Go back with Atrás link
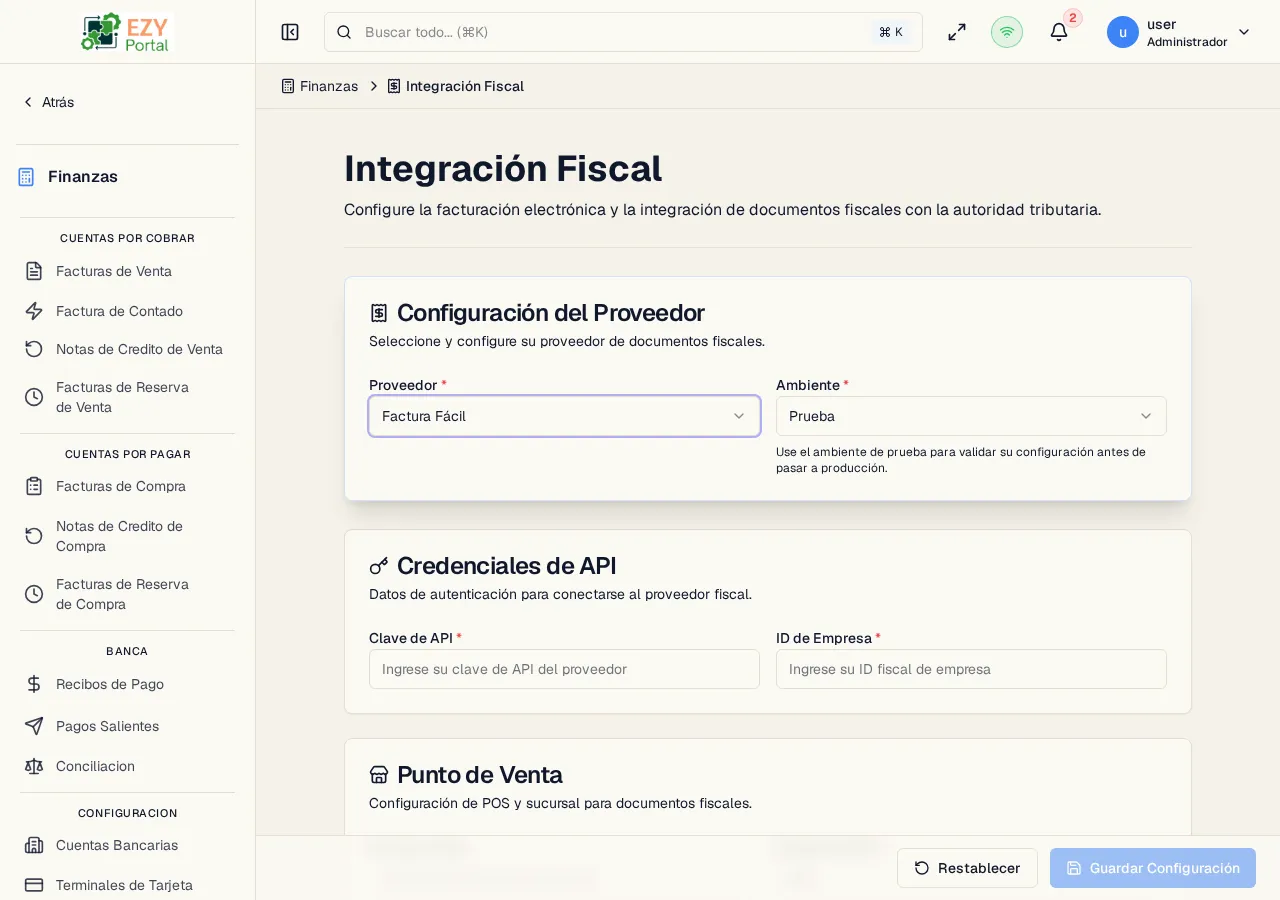 [x=48, y=102]
